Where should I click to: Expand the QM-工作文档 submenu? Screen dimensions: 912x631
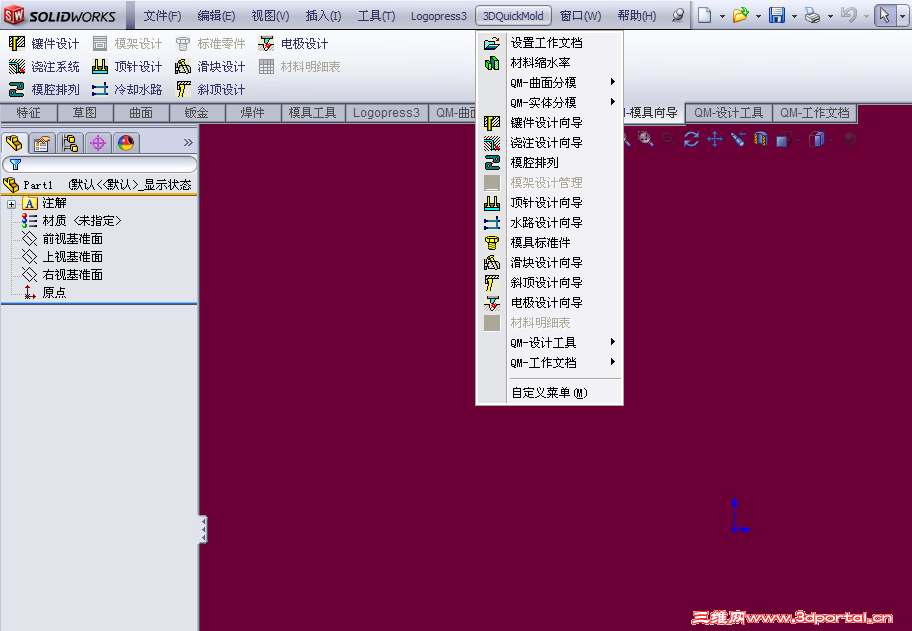point(550,362)
